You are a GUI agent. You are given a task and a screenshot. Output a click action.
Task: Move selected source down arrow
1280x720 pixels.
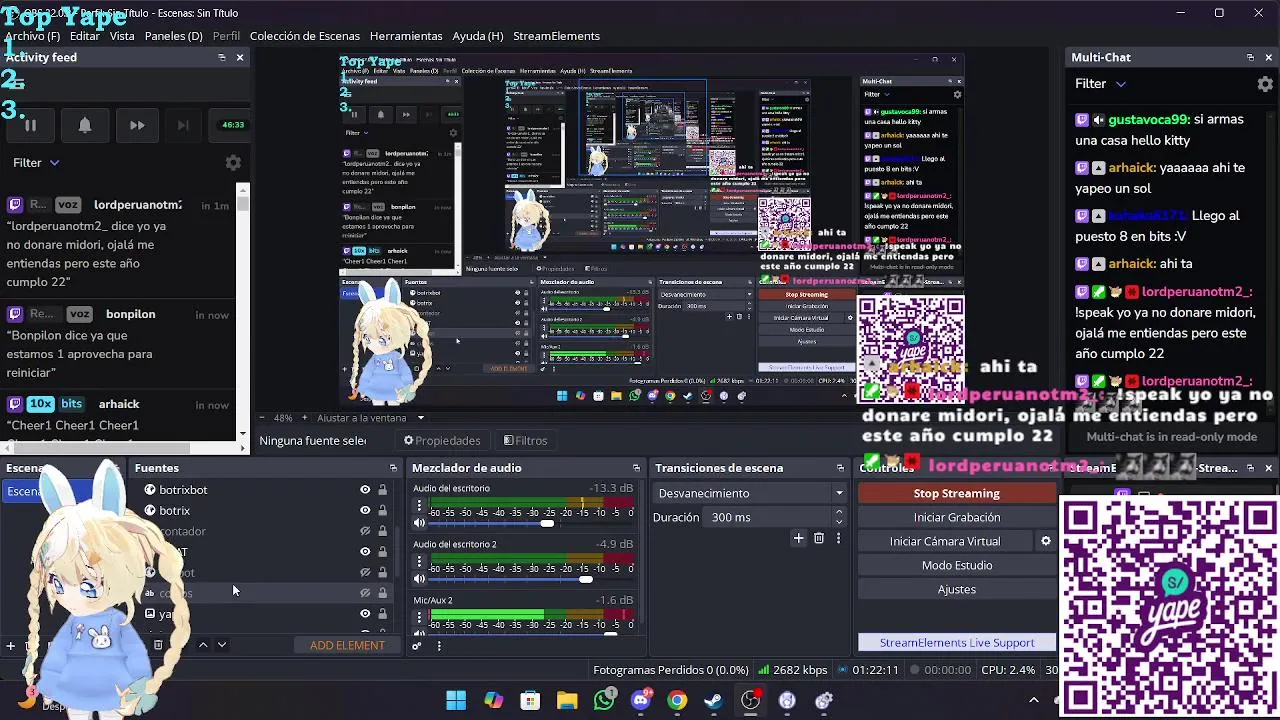pos(222,645)
